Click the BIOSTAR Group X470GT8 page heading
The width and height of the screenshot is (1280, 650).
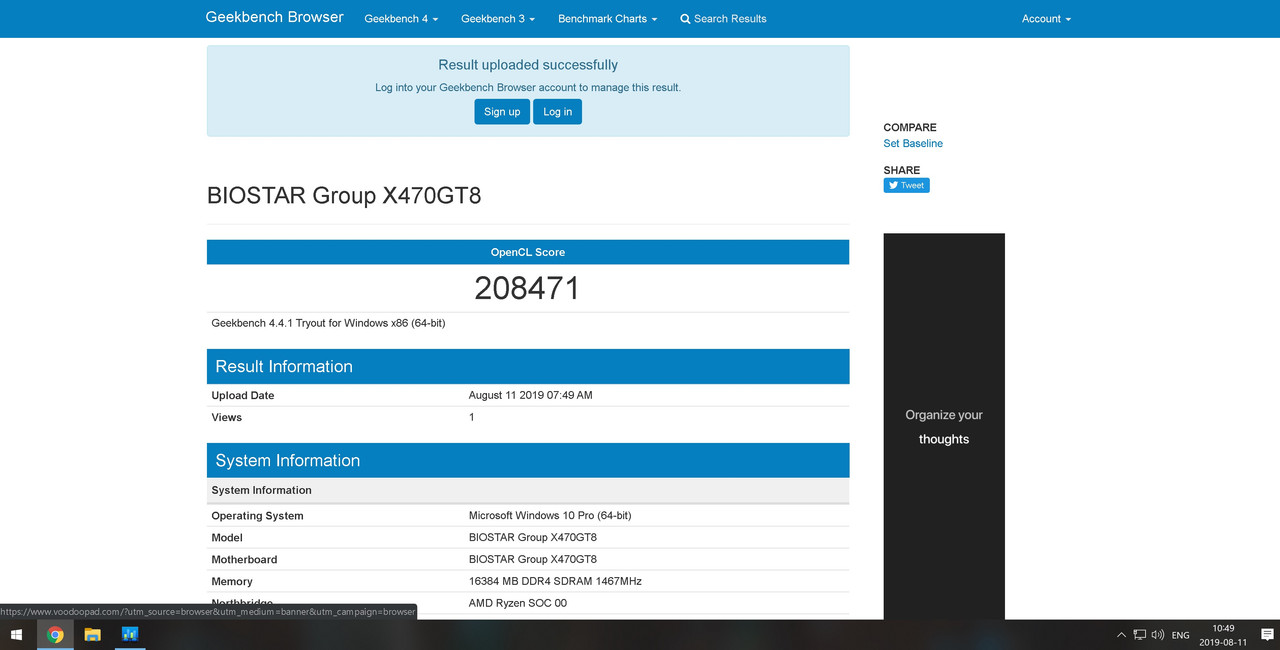point(344,195)
